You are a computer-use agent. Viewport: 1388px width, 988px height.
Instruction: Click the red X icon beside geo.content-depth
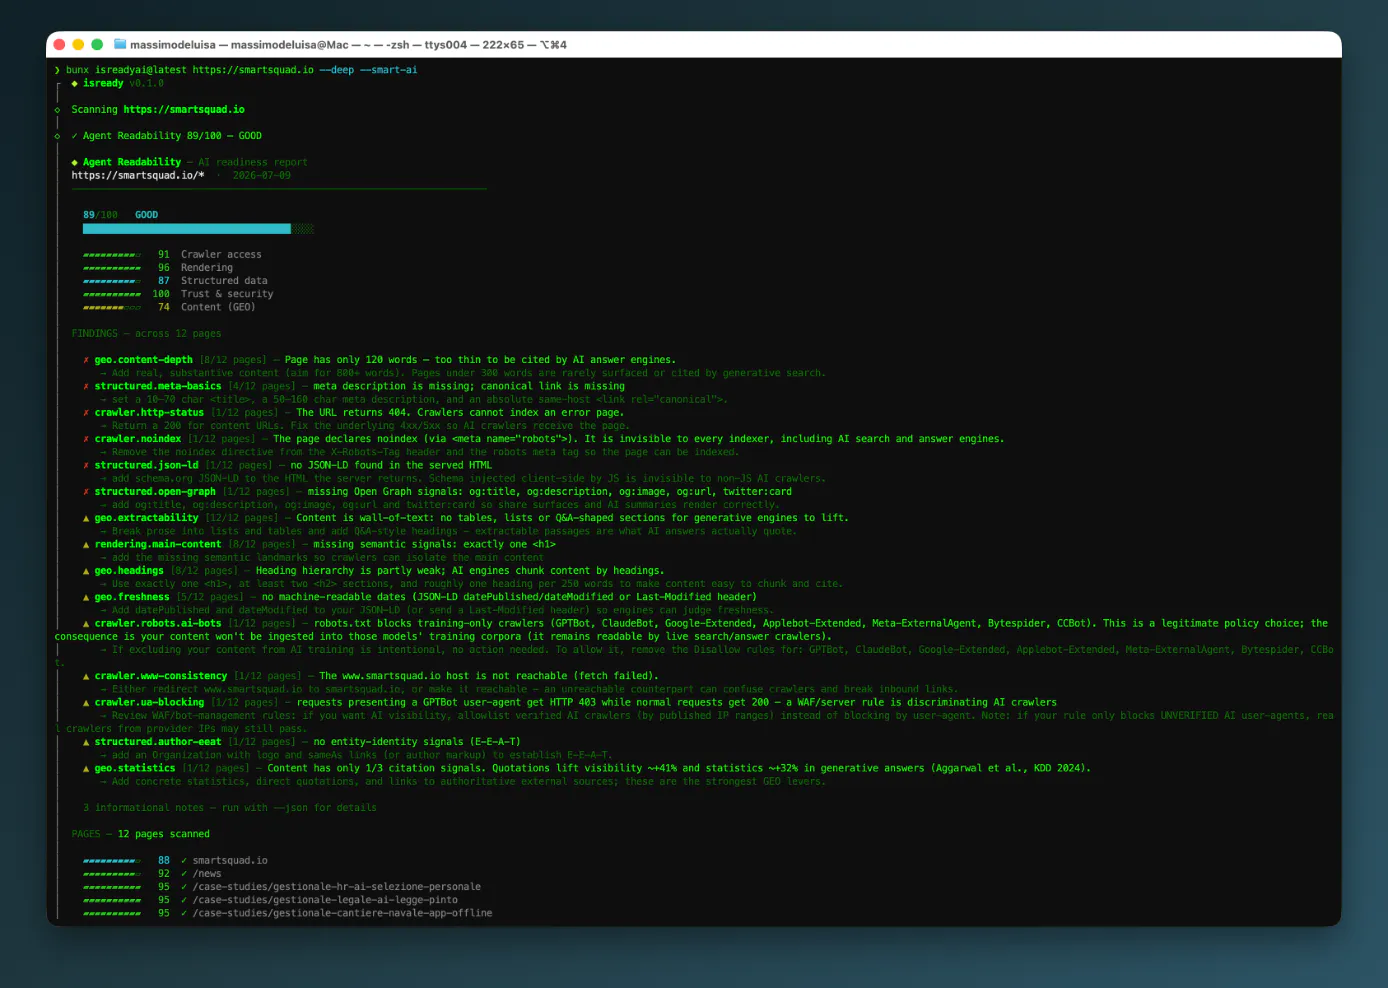tap(86, 360)
